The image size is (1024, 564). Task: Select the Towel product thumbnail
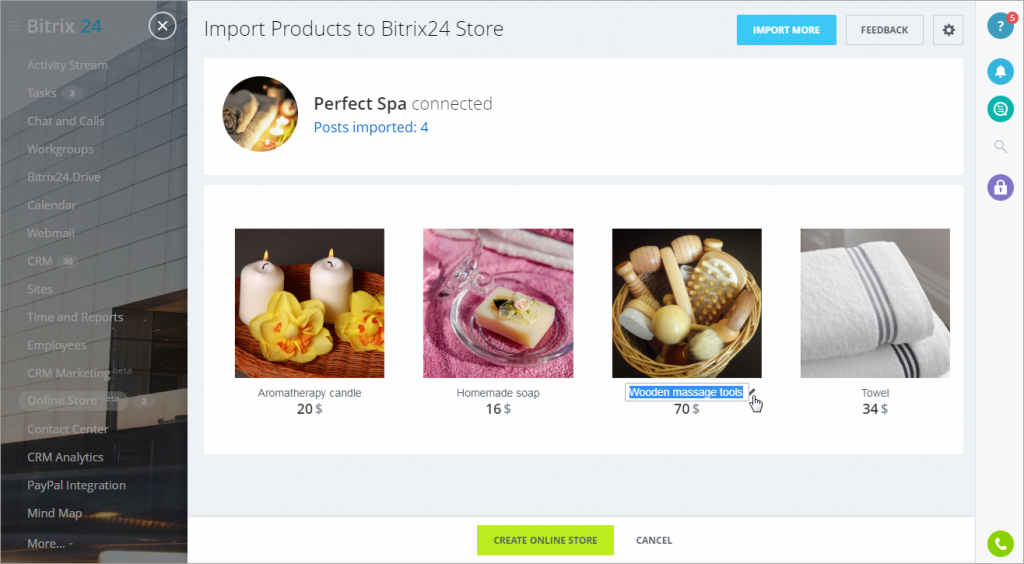click(x=875, y=303)
